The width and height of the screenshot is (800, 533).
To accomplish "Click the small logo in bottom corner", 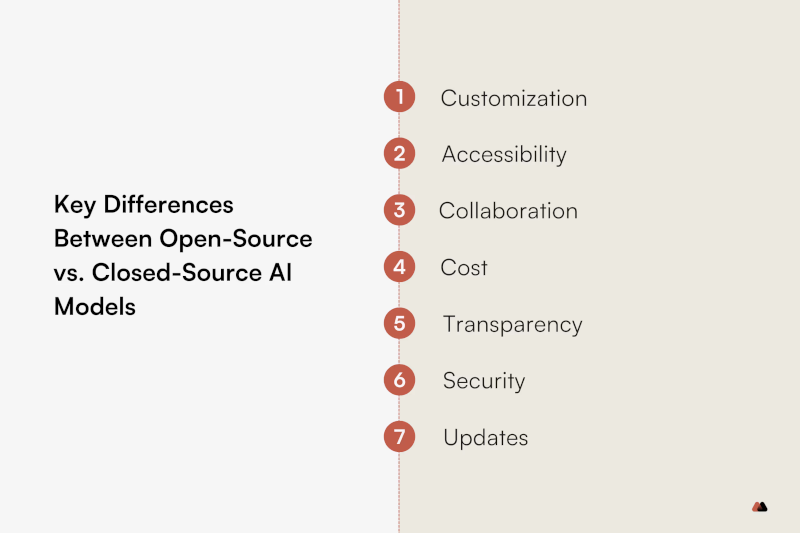I will click(x=760, y=506).
